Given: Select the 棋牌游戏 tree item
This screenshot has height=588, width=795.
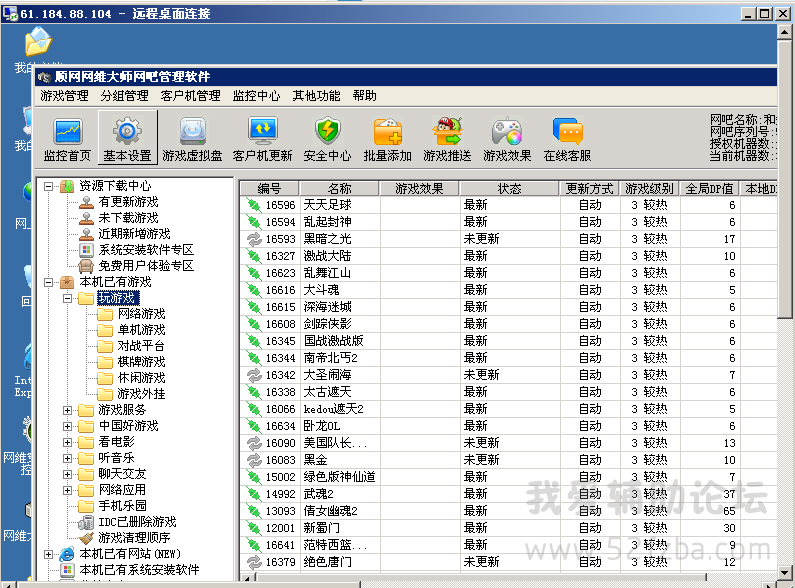Looking at the screenshot, I should coord(141,362).
